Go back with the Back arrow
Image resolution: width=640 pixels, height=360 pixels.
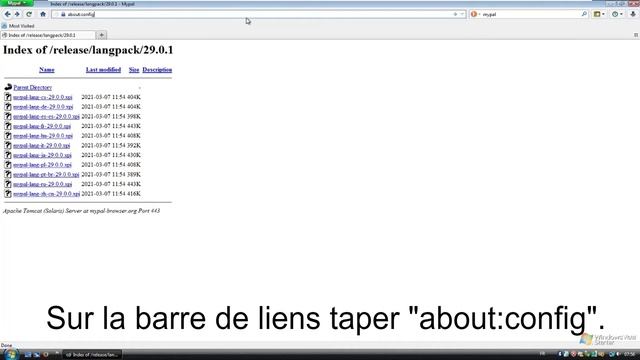coord(7,14)
